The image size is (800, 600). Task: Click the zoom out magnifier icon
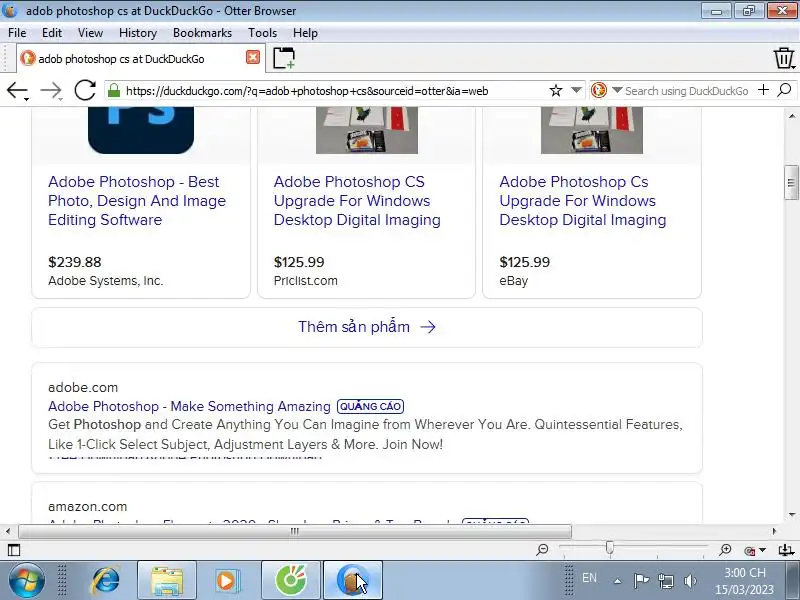pyautogui.click(x=542, y=549)
